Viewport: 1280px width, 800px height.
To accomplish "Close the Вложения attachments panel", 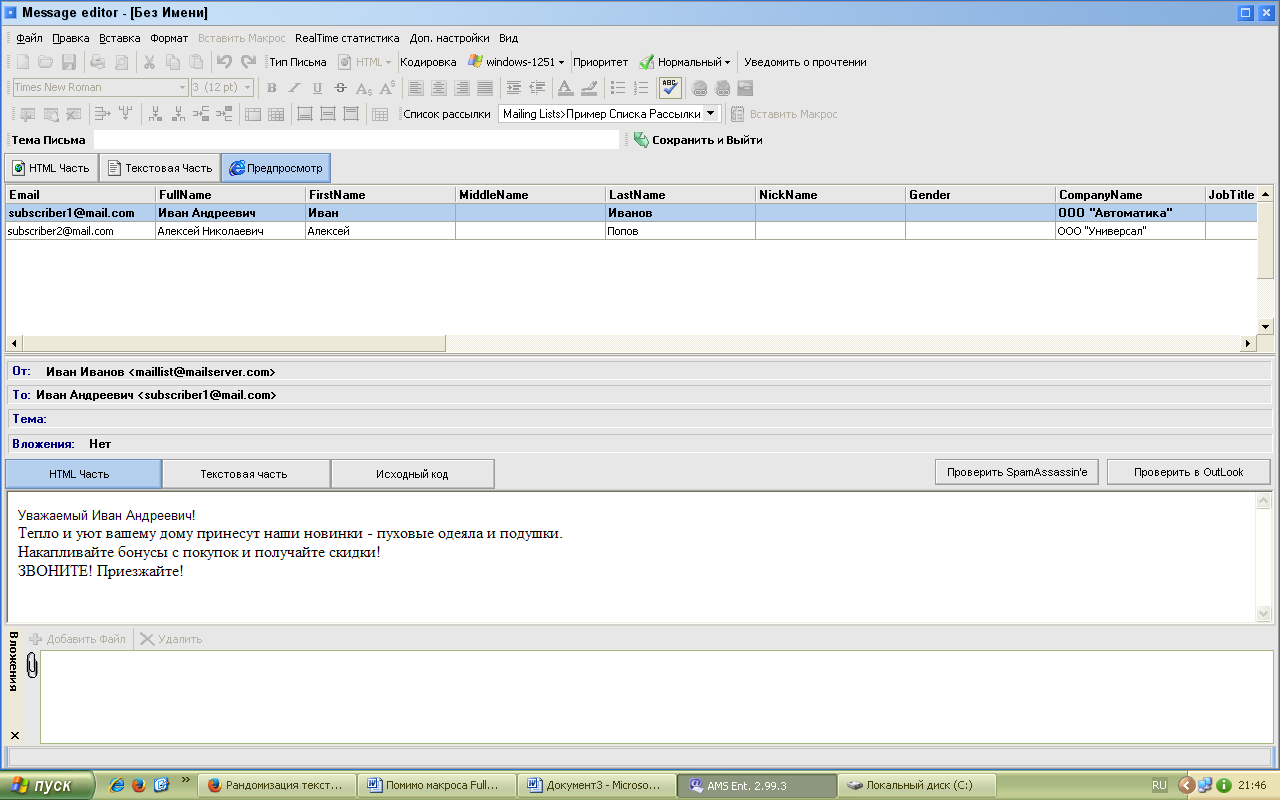I will tap(14, 735).
